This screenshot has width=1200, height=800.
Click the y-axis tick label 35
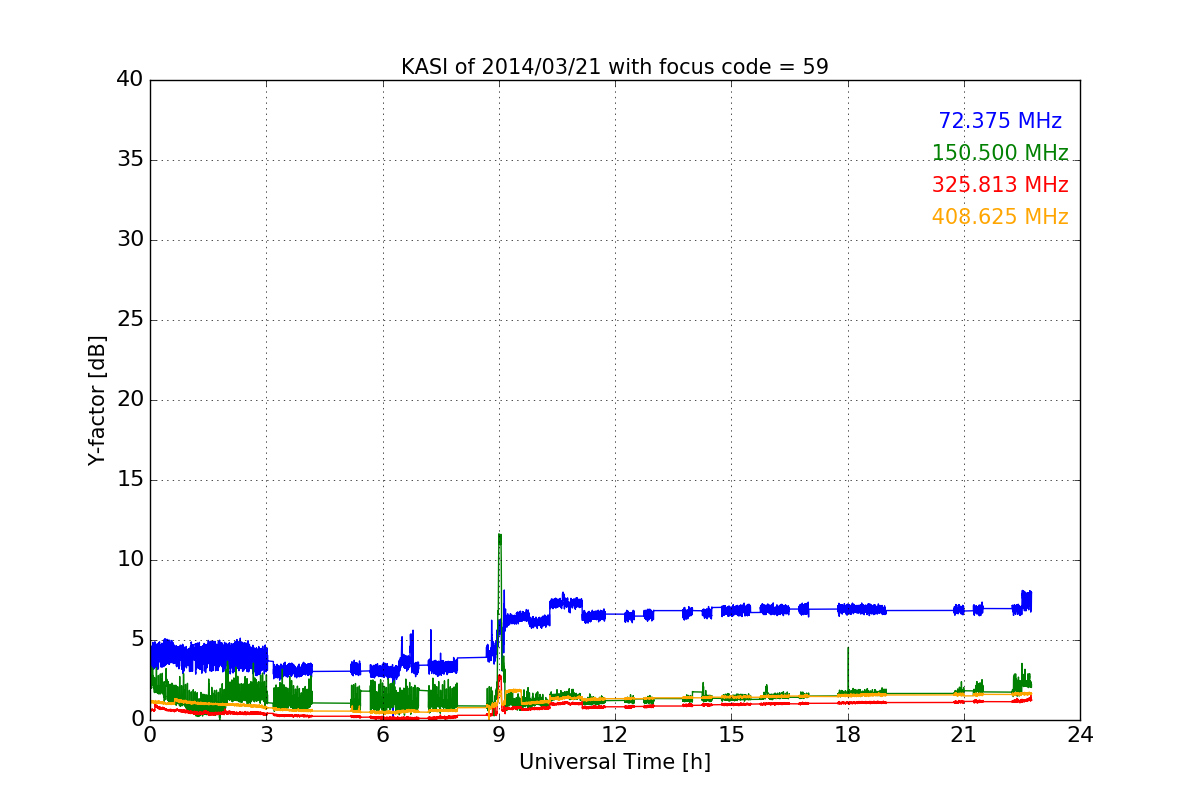pyautogui.click(x=130, y=160)
